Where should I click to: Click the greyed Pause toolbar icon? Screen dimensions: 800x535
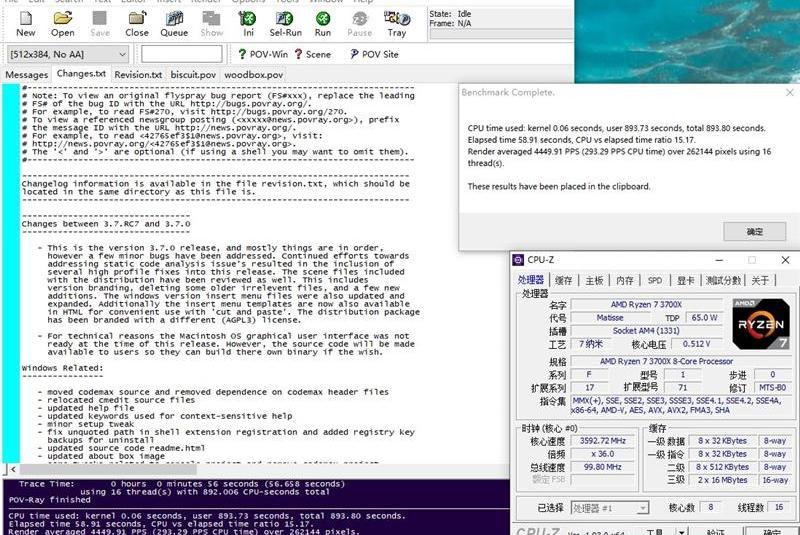pyautogui.click(x=359, y=24)
